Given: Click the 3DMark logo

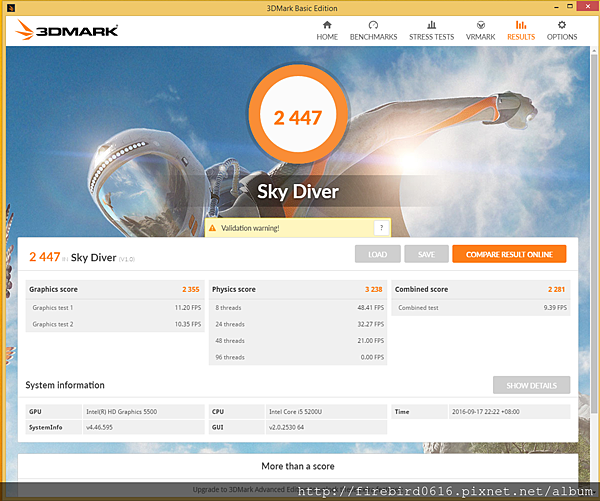Looking at the screenshot, I should [x=67, y=30].
